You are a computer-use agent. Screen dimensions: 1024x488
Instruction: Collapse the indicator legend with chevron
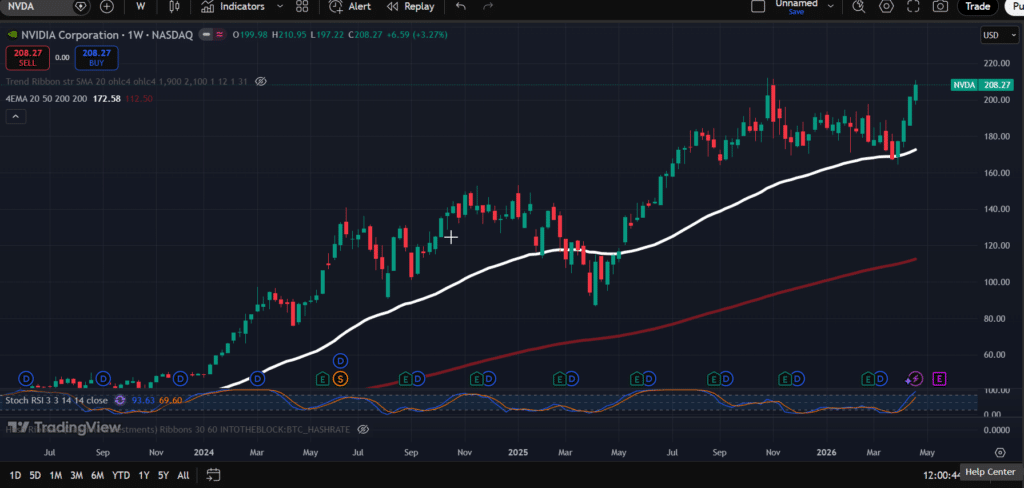tap(15, 117)
